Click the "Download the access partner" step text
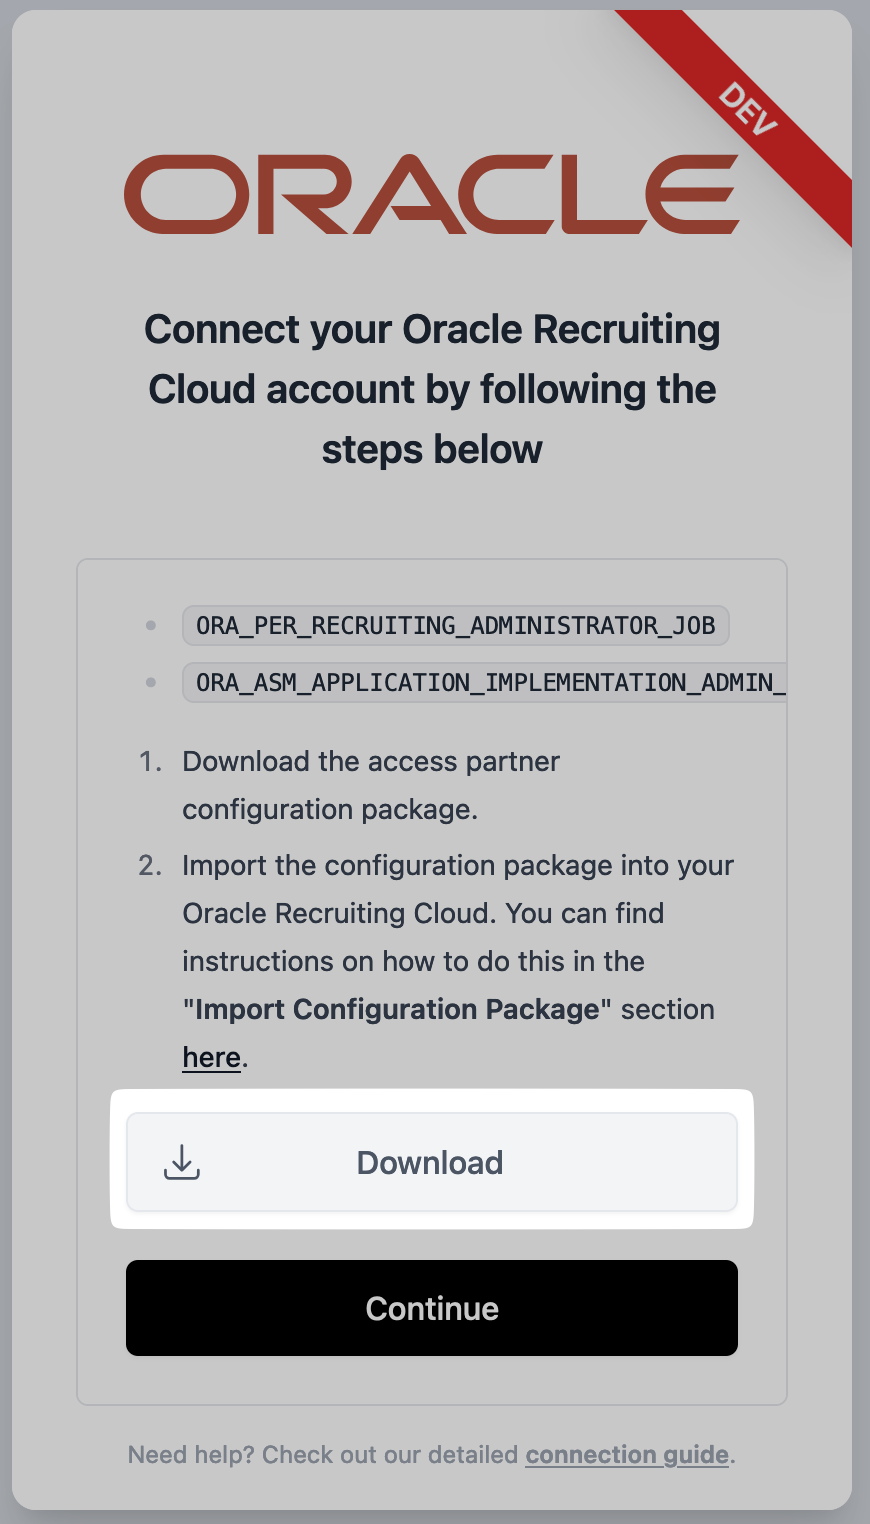870x1524 pixels. pos(370,762)
